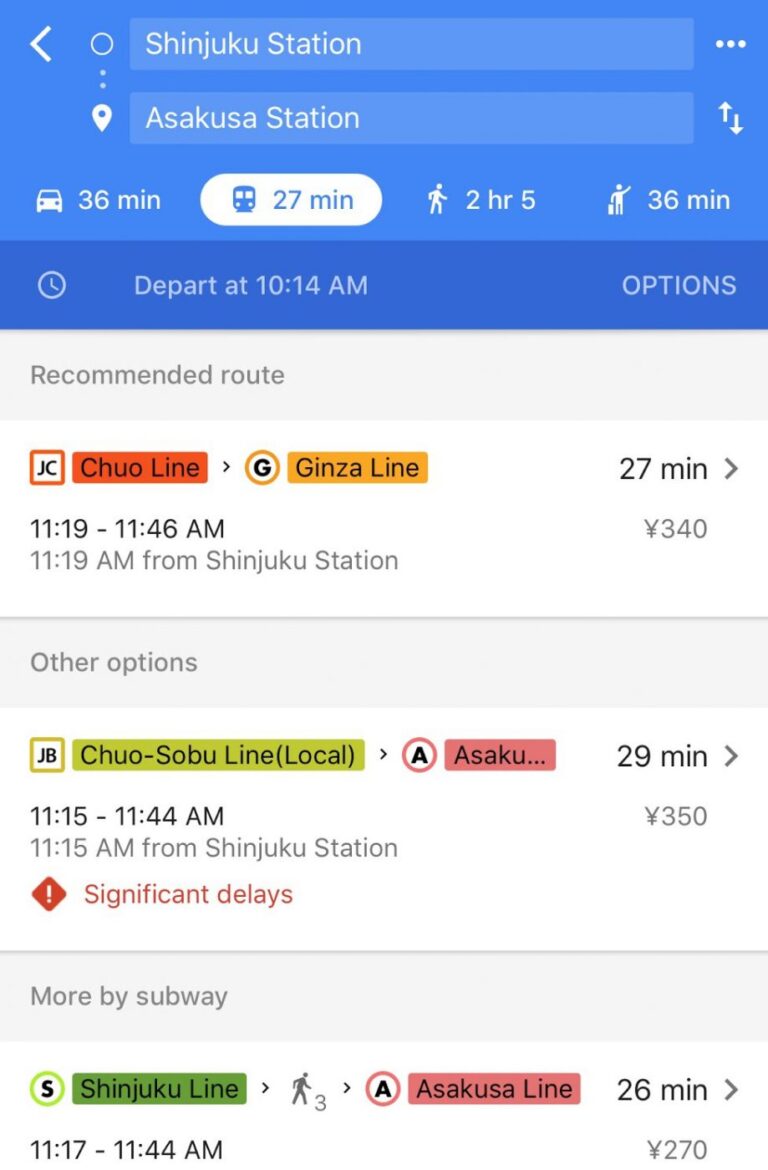Screen dimensions: 768x1170
Task: Tap the JB Chuo-Sobu Line badge icon
Action: pyautogui.click(x=47, y=755)
